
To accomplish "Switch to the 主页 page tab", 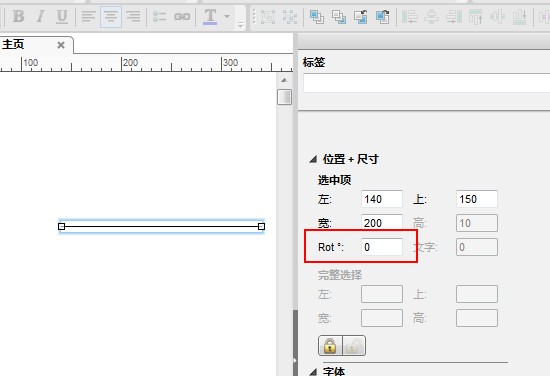I will click(13, 45).
